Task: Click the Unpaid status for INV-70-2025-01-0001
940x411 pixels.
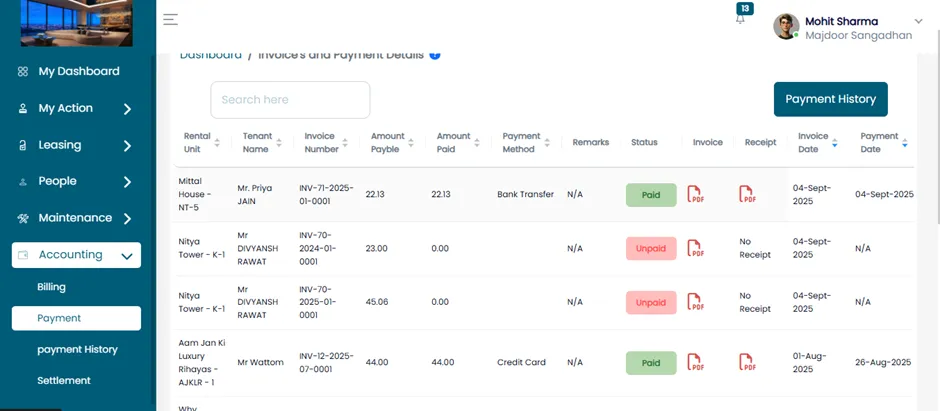Action: pyautogui.click(x=651, y=303)
